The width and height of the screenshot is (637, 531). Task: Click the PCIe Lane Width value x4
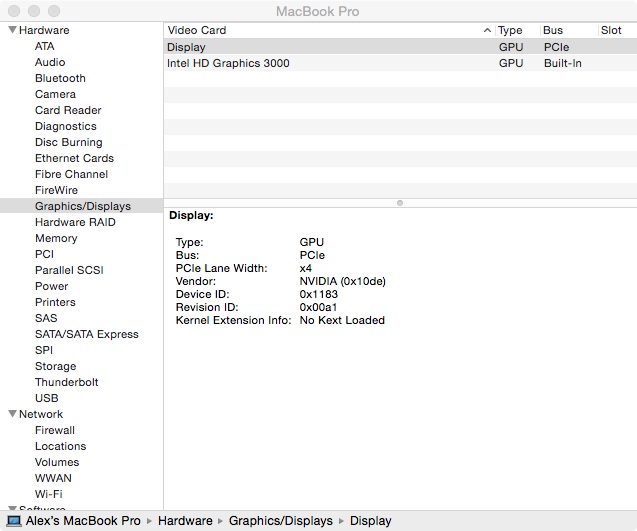tap(306, 268)
